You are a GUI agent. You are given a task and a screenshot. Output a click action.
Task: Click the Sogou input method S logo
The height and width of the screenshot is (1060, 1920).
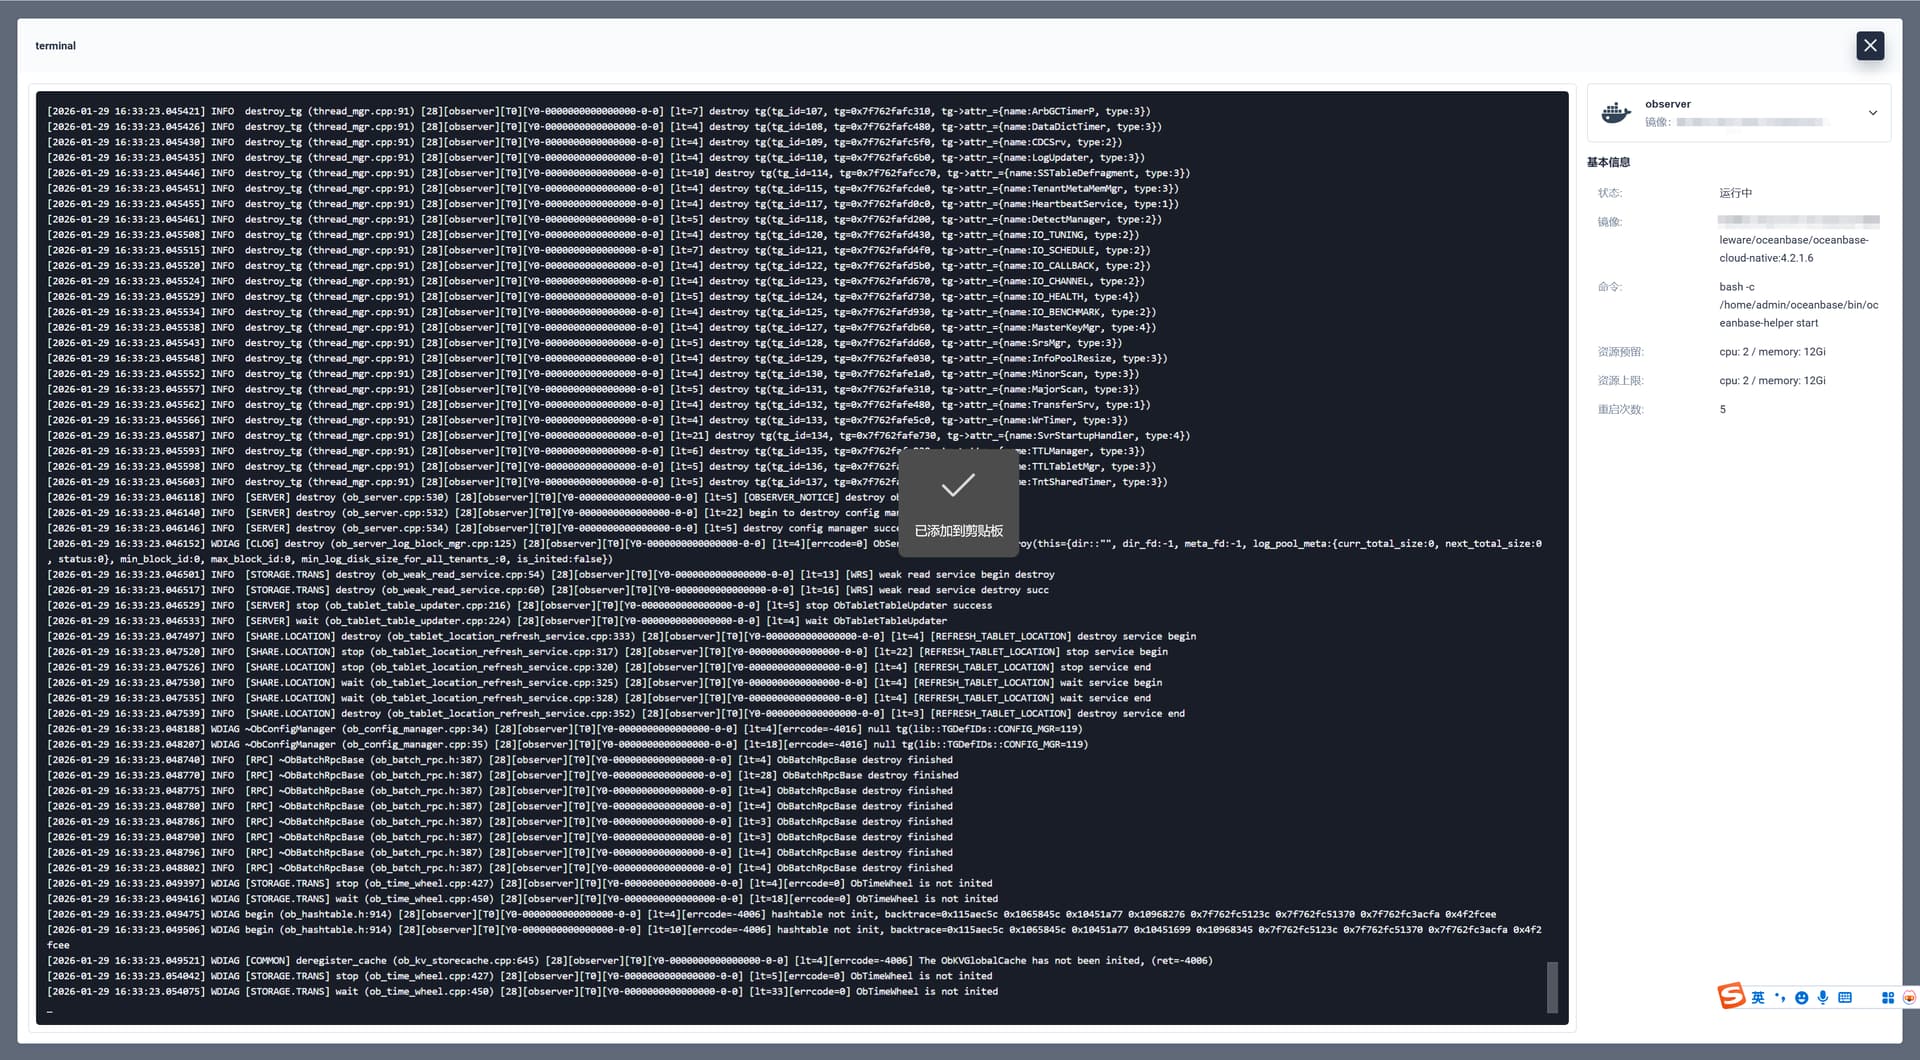click(1731, 996)
